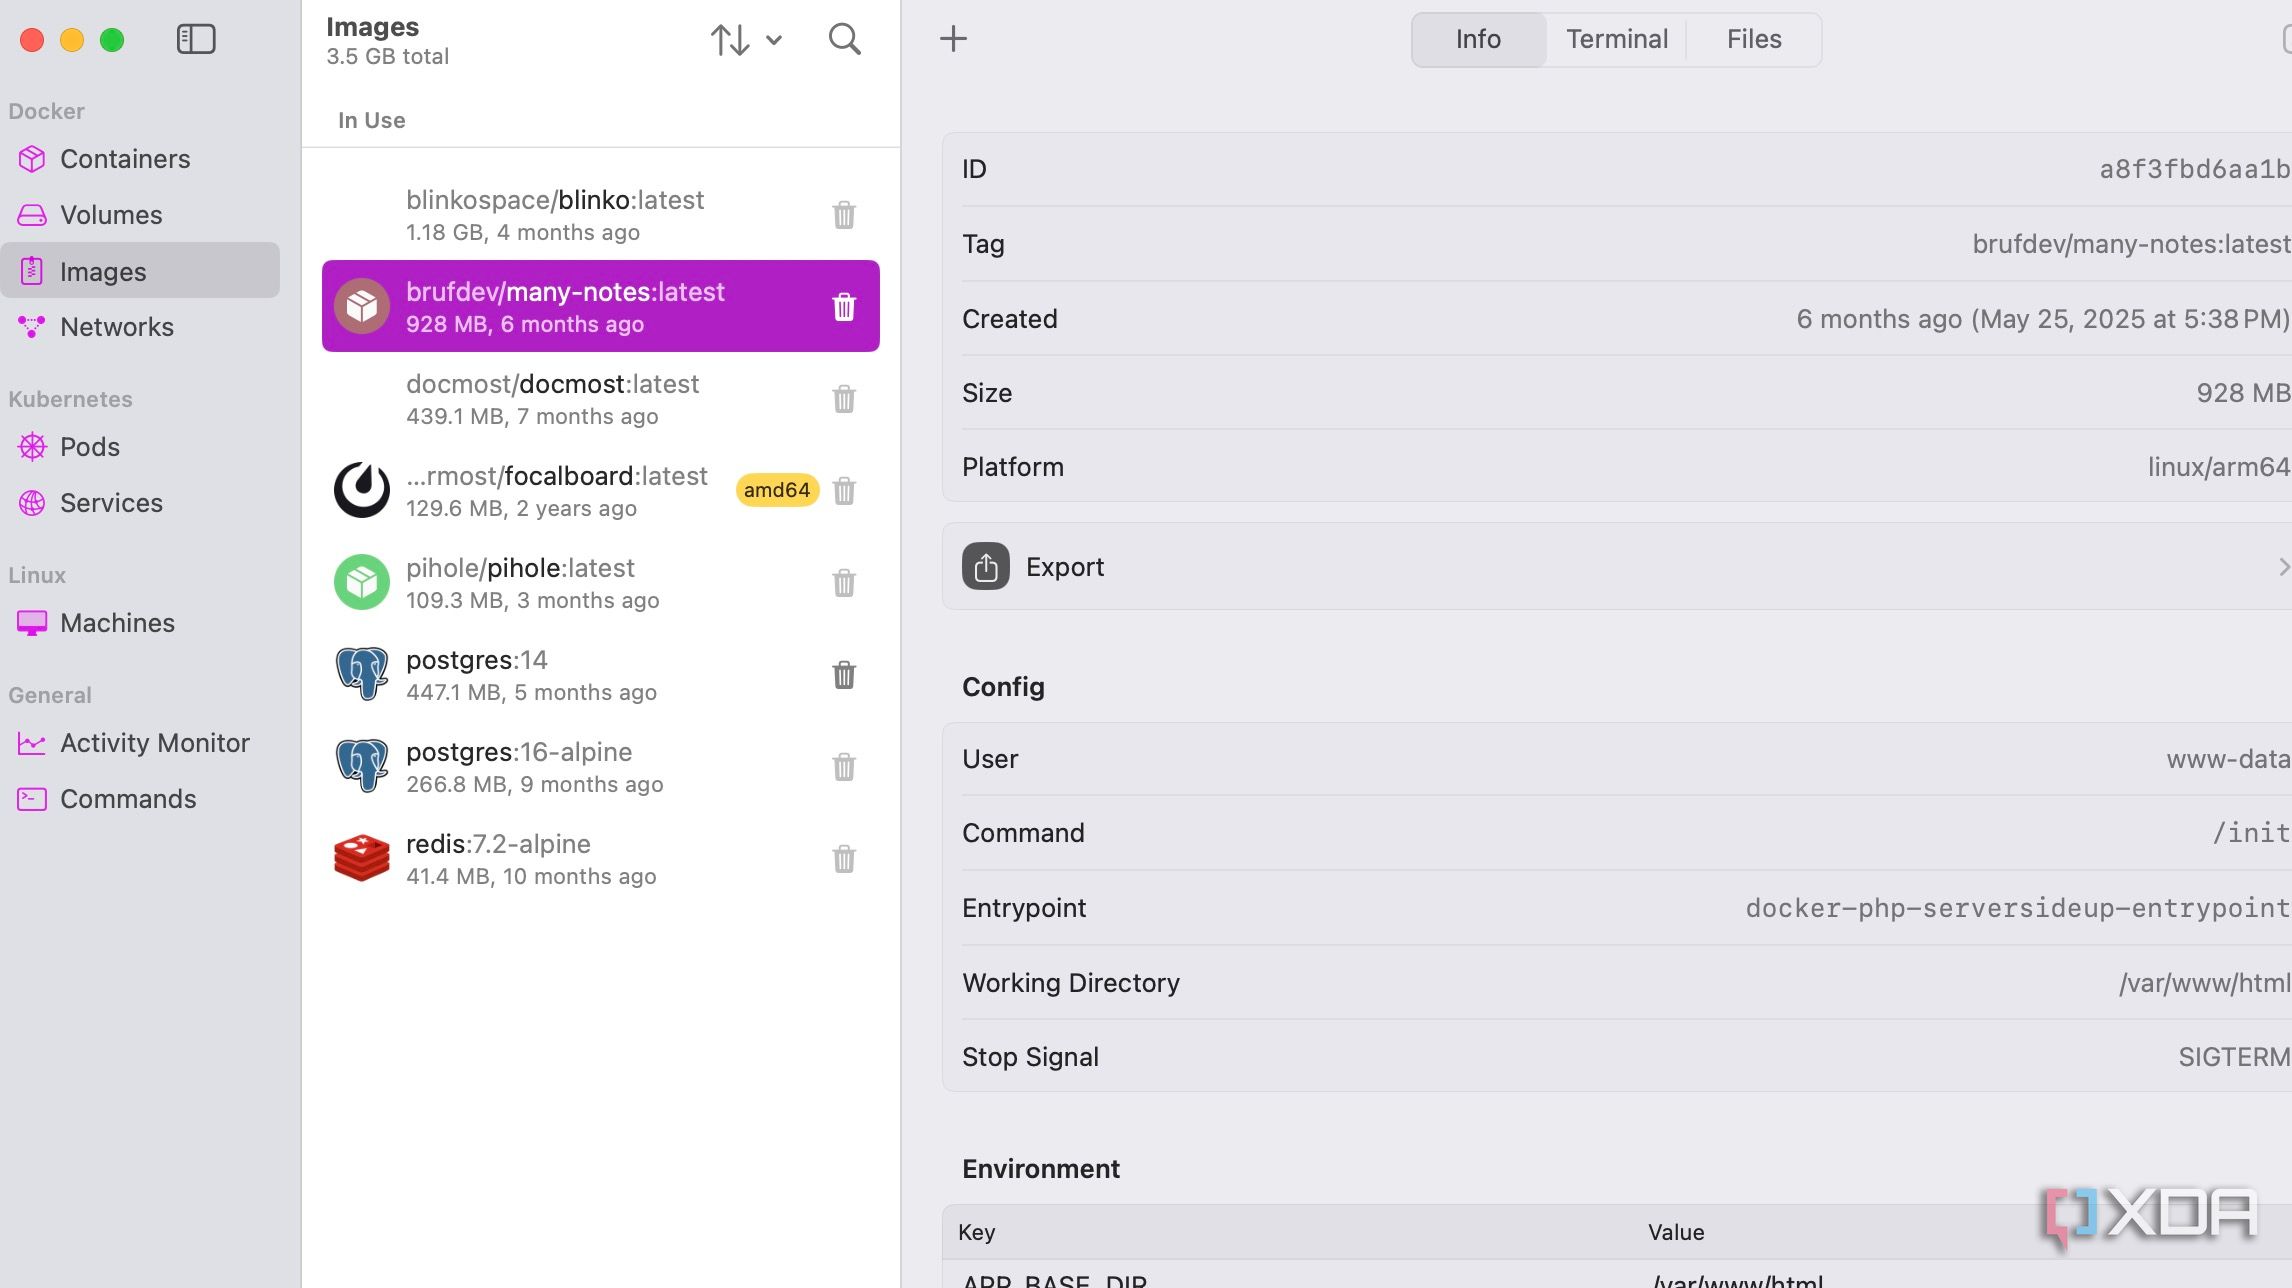2292x1288 pixels.
Task: Open Commands in the sidebar
Action: [141, 799]
